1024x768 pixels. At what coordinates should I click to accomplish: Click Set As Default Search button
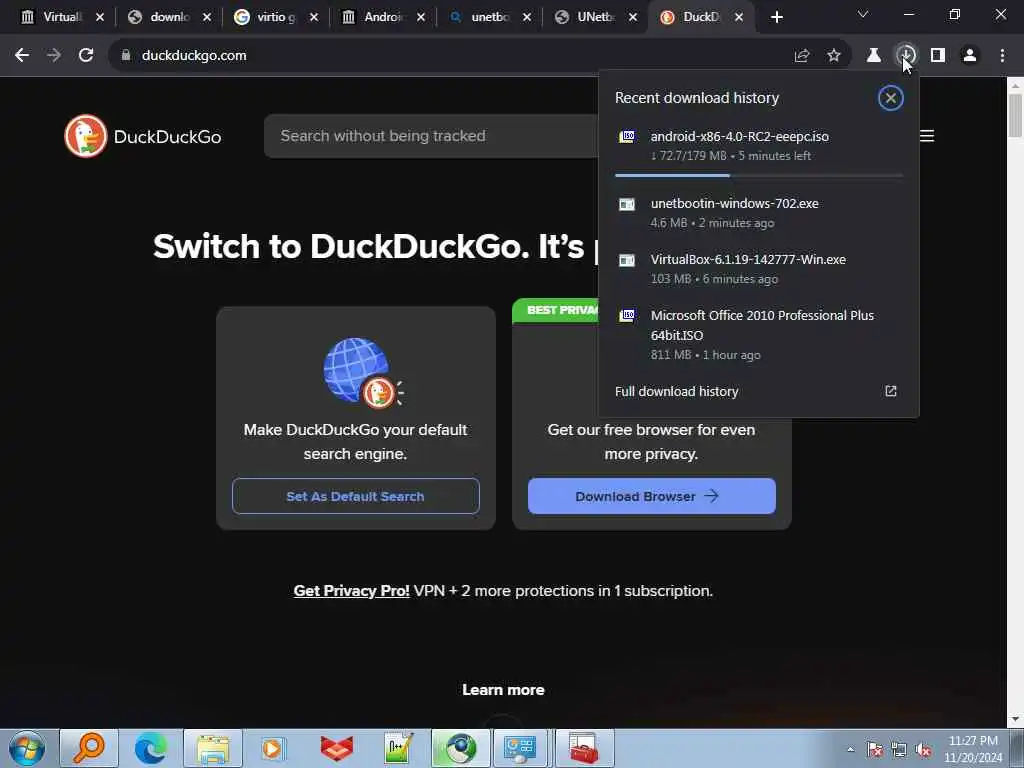point(356,496)
